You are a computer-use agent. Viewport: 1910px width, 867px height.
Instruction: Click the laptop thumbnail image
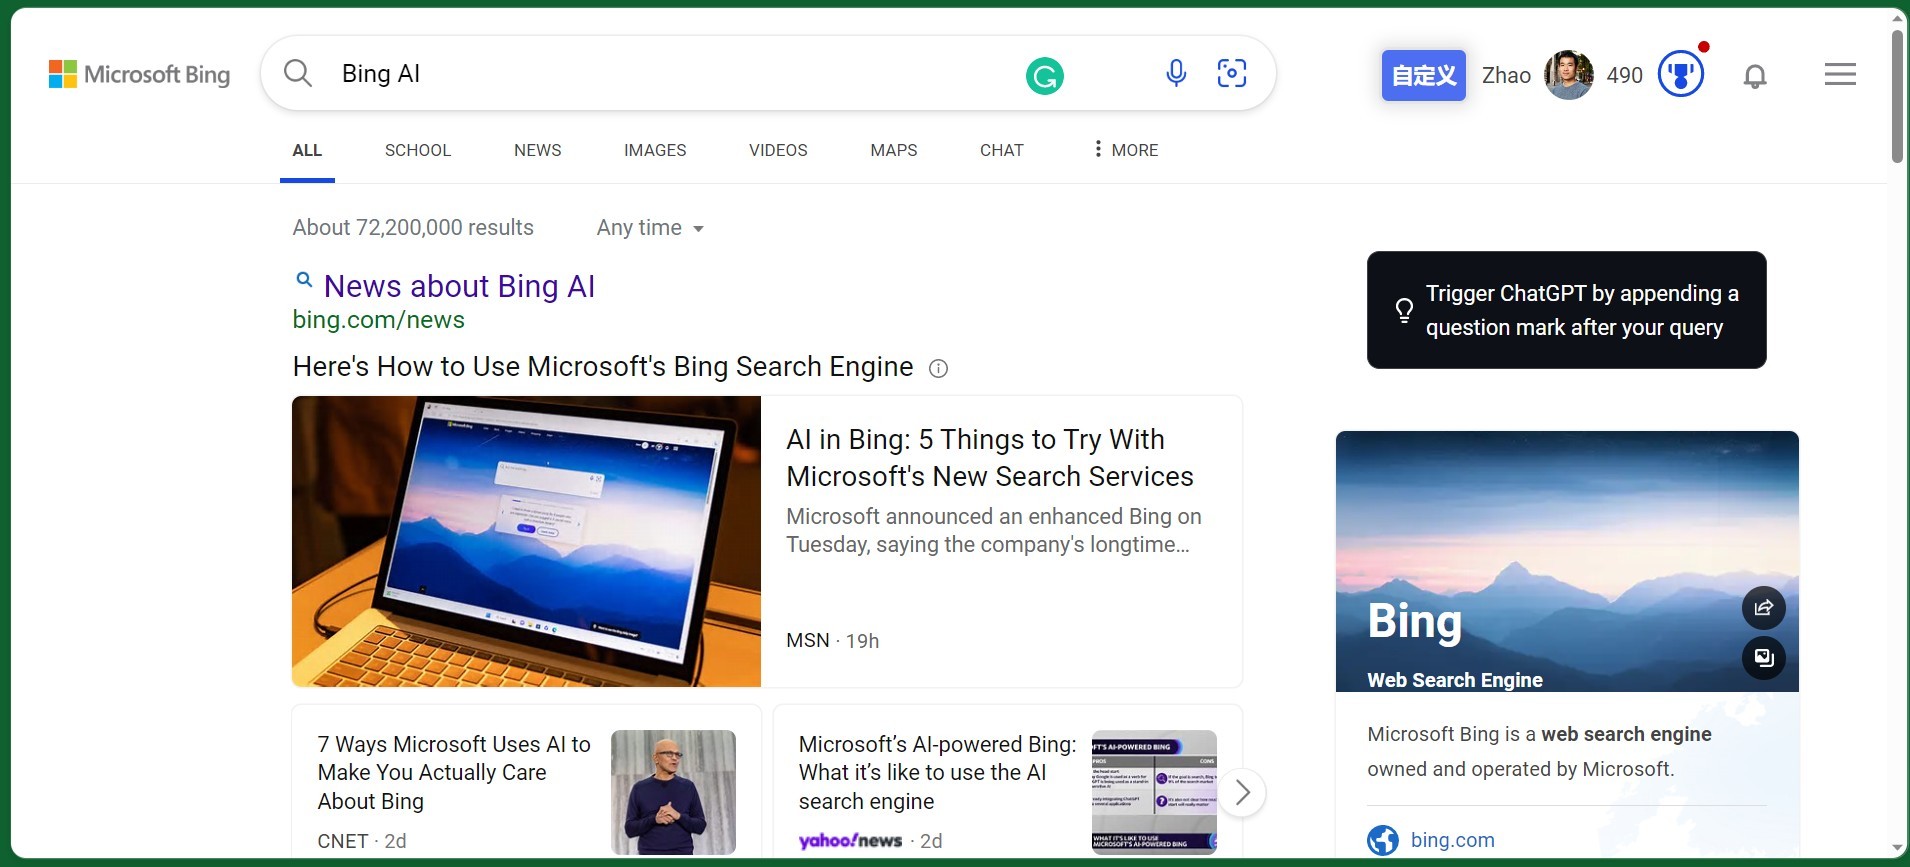coord(526,541)
